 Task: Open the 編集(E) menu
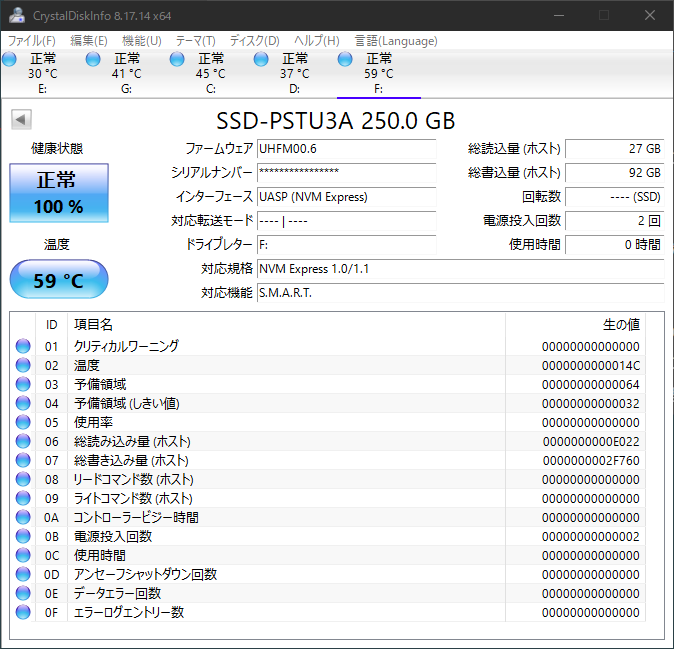click(x=89, y=41)
